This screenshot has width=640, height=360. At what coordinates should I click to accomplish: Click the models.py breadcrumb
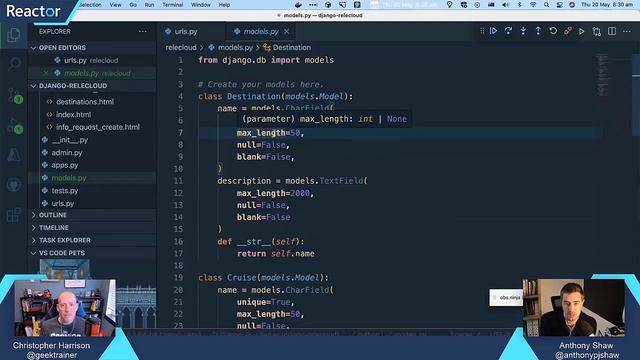coord(235,47)
